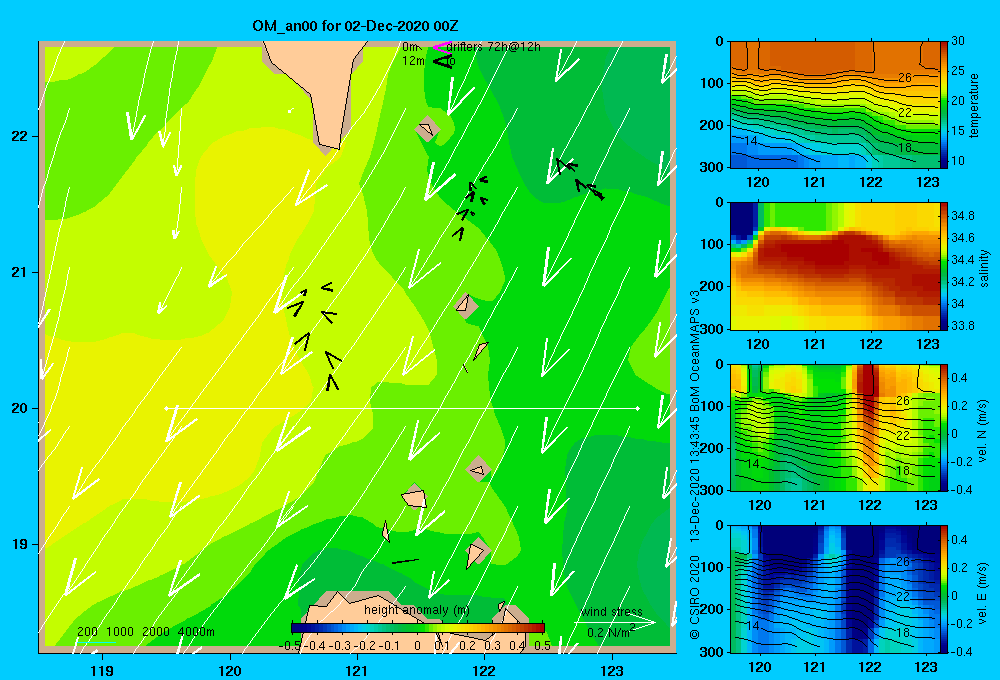Click contour label 26 in the temperature plot
Image resolution: width=1000 pixels, height=680 pixels.
pyautogui.click(x=904, y=78)
